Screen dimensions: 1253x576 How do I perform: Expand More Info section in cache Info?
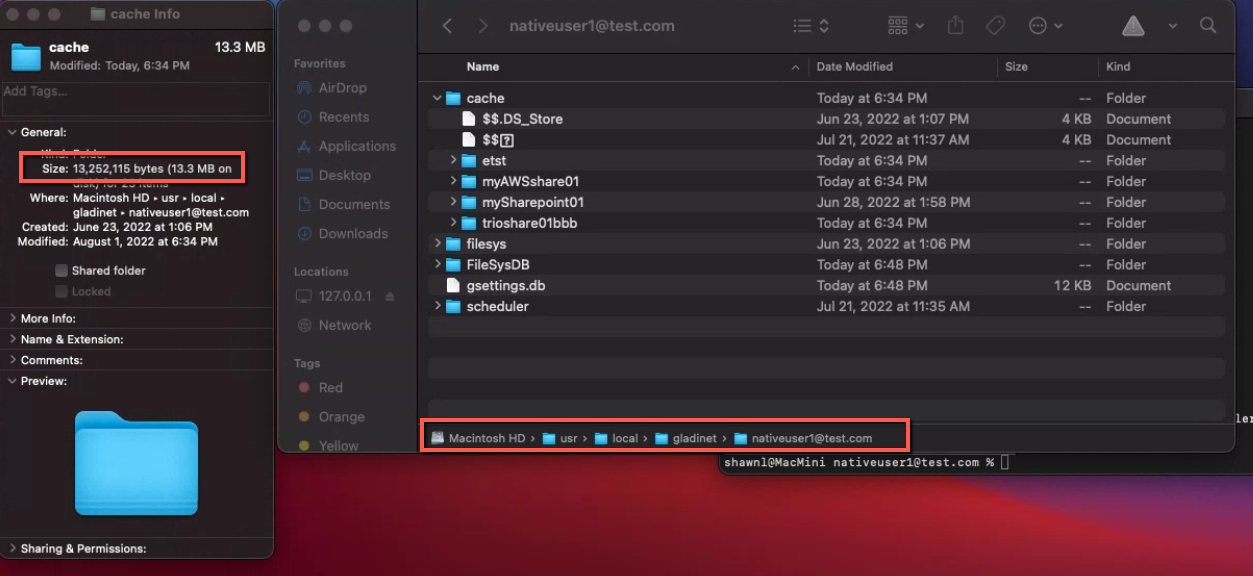coord(12,318)
